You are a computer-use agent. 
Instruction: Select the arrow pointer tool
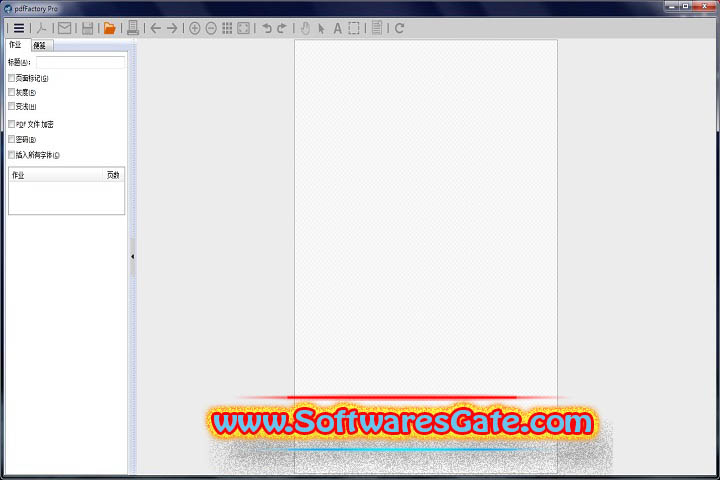click(x=321, y=29)
